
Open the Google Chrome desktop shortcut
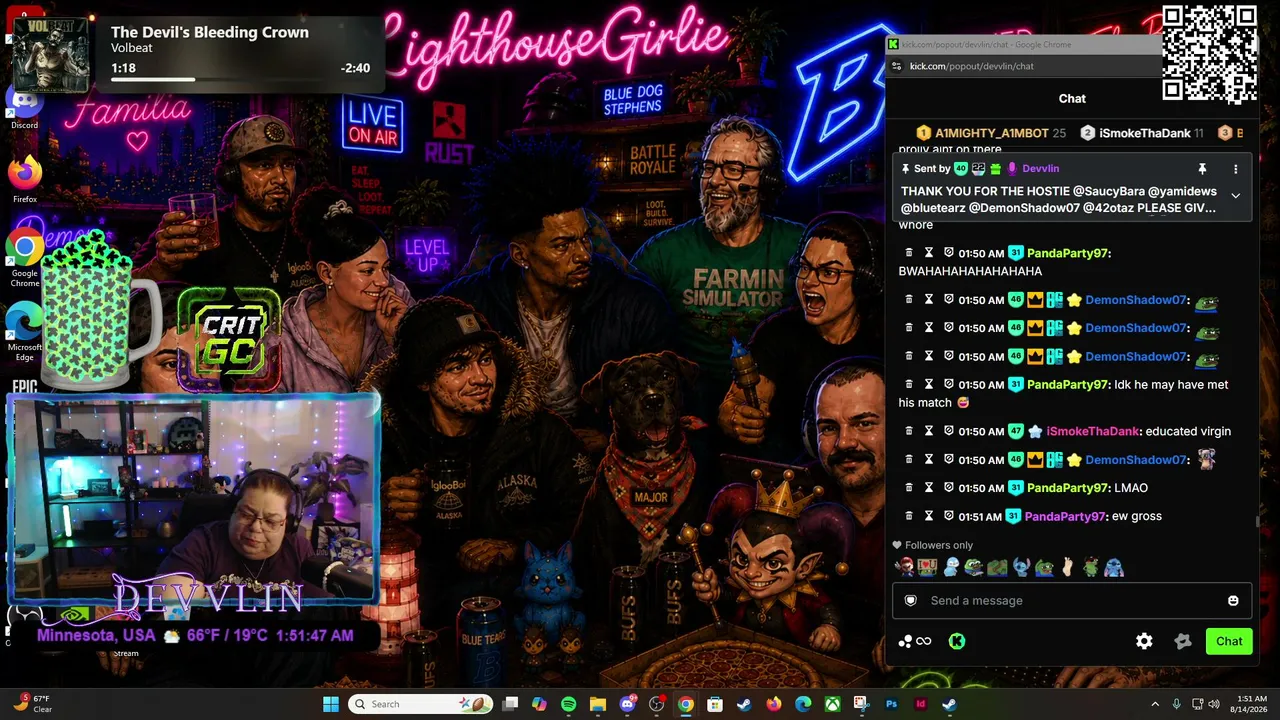tap(24, 258)
